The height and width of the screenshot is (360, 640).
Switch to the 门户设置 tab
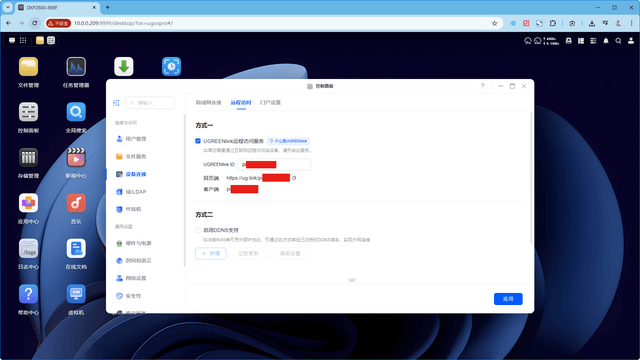click(x=270, y=102)
